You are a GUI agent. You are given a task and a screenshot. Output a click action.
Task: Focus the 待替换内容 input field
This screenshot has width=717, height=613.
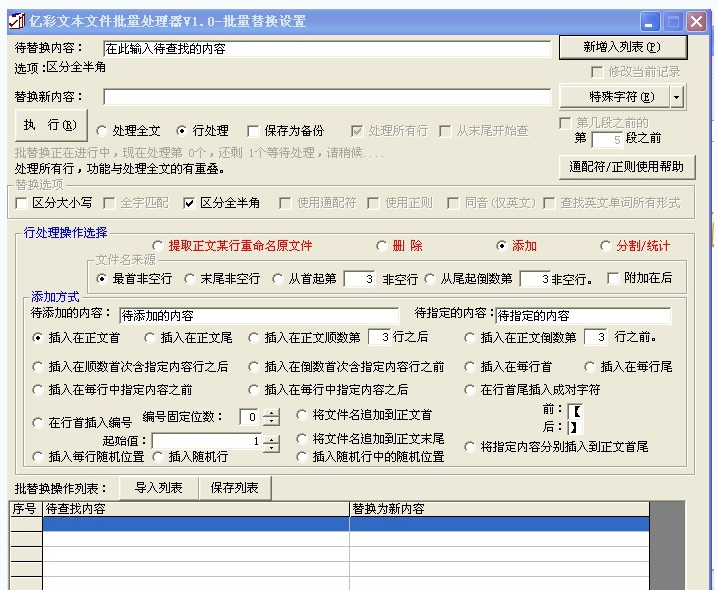coord(327,48)
